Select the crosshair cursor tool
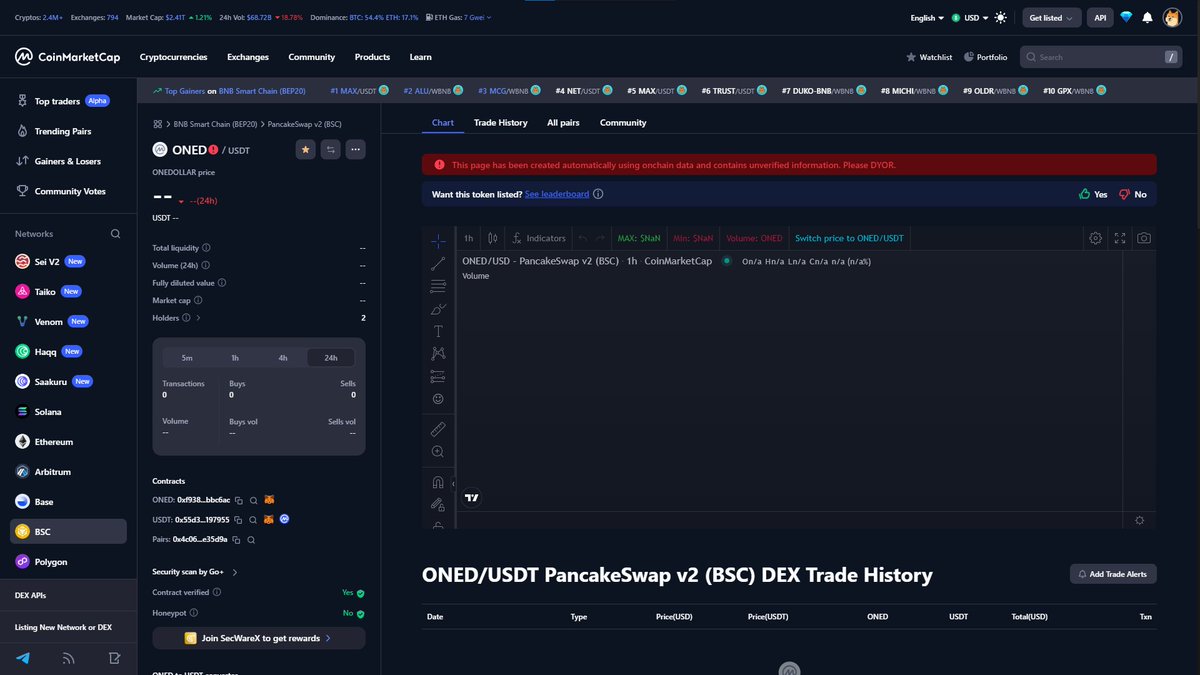 click(x=437, y=241)
